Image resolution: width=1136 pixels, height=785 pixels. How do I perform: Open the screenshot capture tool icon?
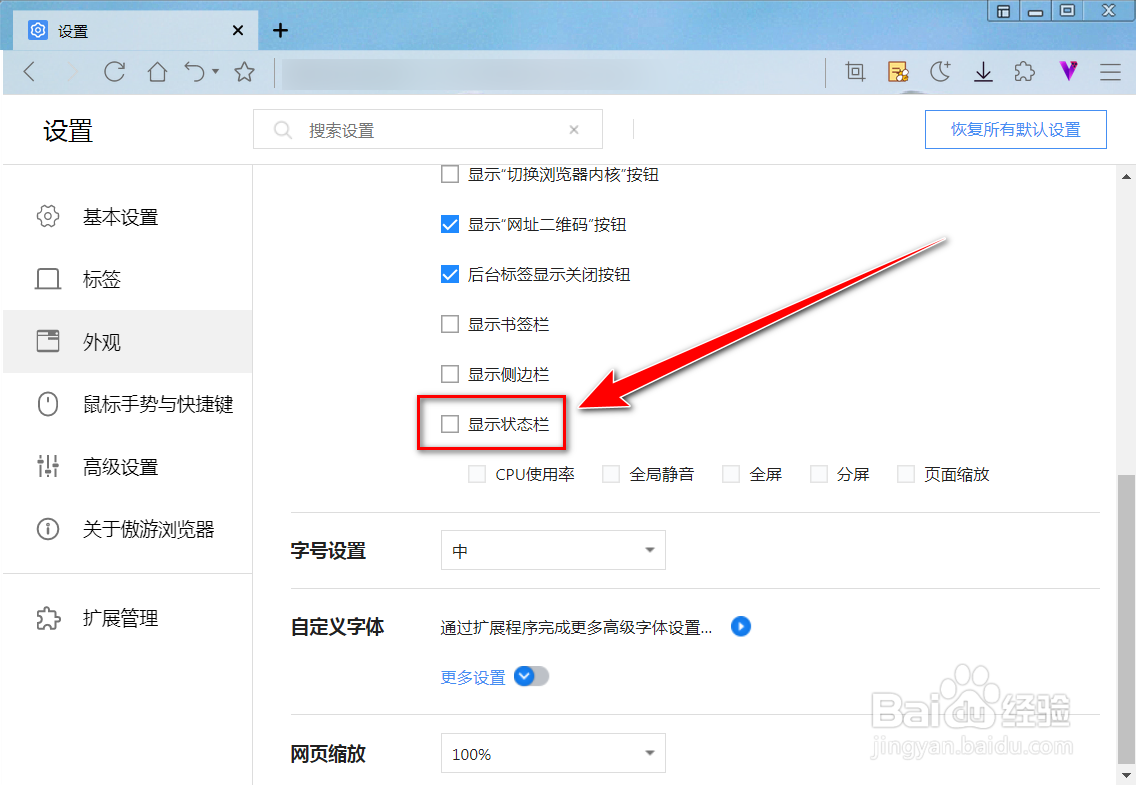(x=854, y=71)
